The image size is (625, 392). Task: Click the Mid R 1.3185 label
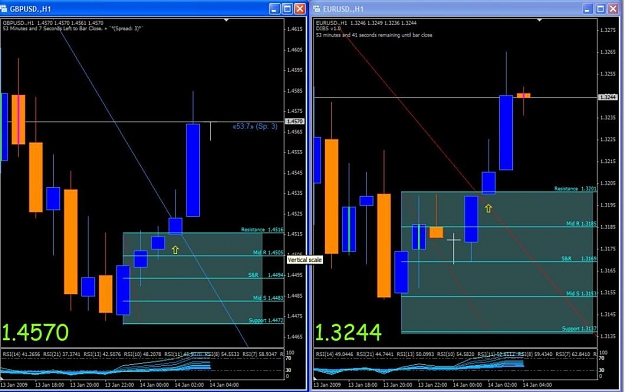(582, 224)
